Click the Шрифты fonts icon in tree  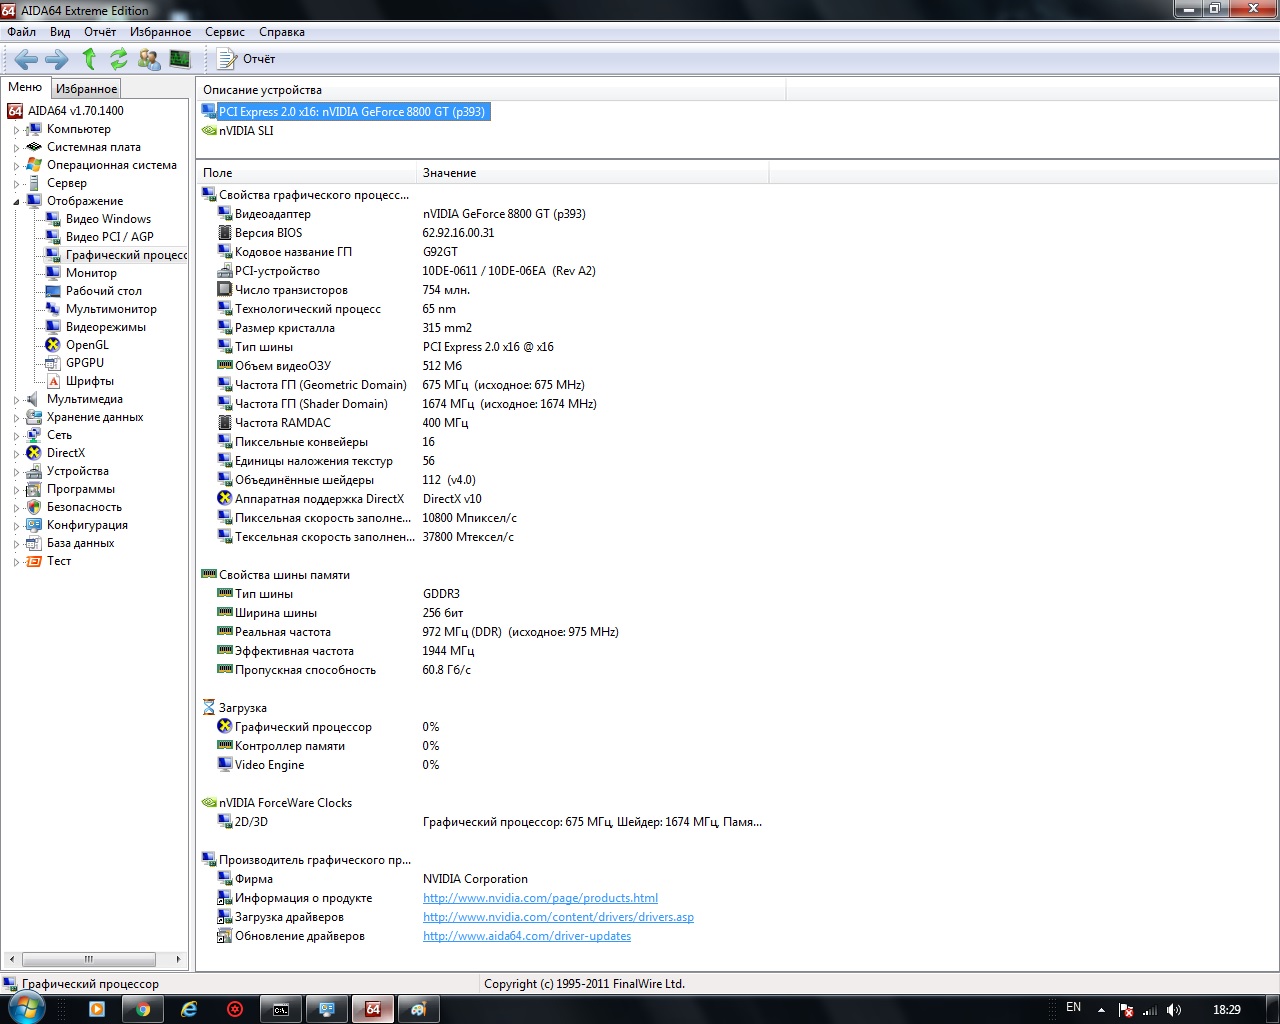(53, 381)
